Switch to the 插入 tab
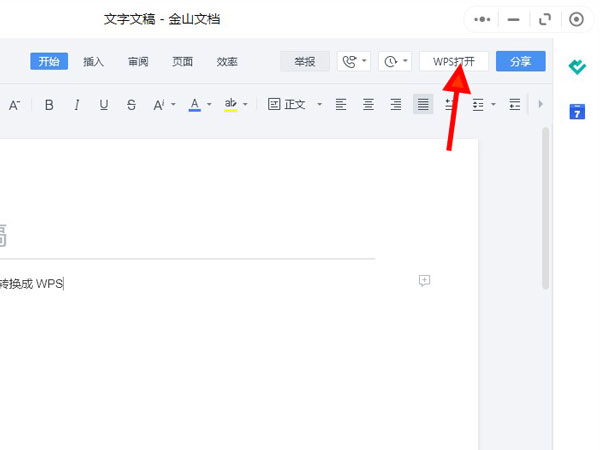 (93, 62)
